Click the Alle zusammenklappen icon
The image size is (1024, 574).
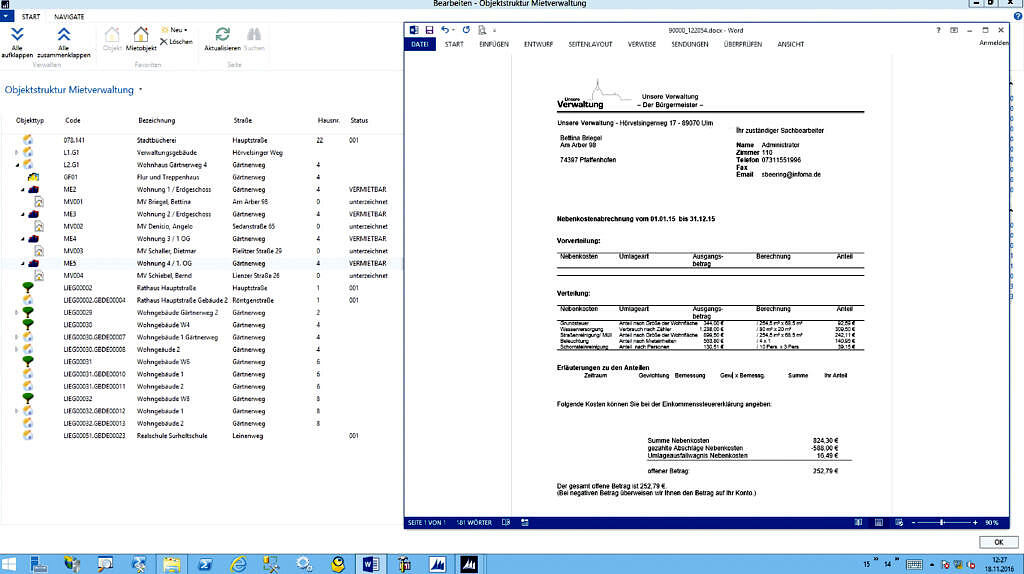pos(64,34)
